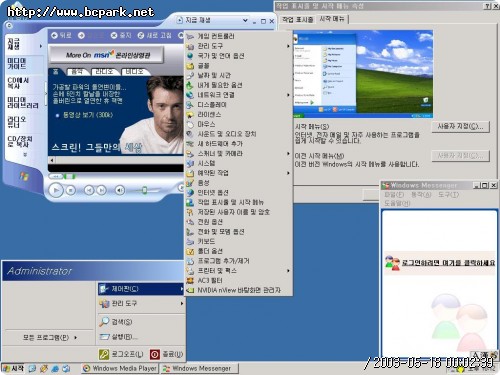Open 디스플레이 in the Control Panel menu

tap(239, 105)
